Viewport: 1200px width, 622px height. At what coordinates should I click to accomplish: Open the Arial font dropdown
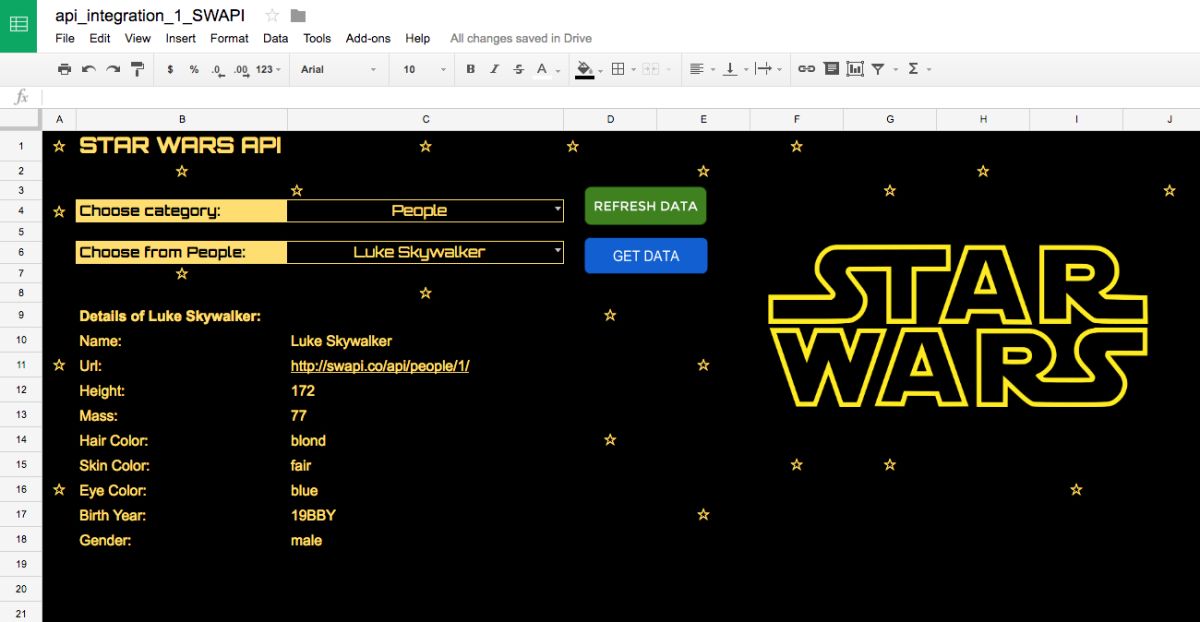tap(339, 69)
